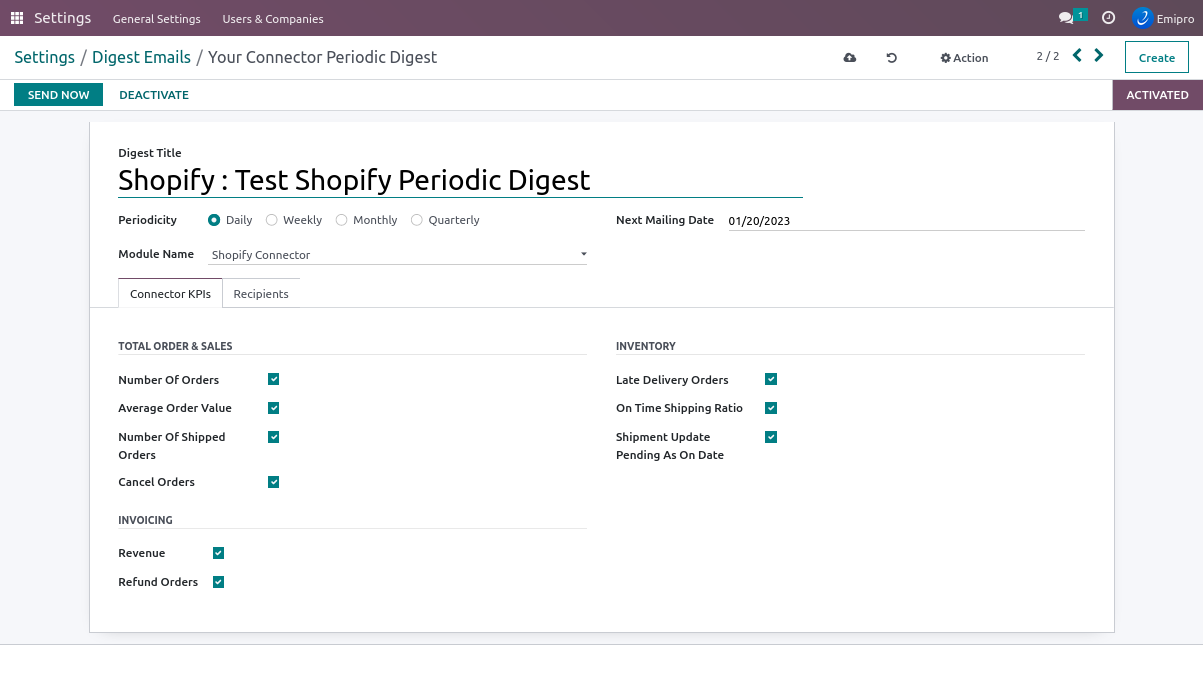Switch to Connector KPIs tab
This screenshot has width=1203, height=691.
click(x=170, y=294)
